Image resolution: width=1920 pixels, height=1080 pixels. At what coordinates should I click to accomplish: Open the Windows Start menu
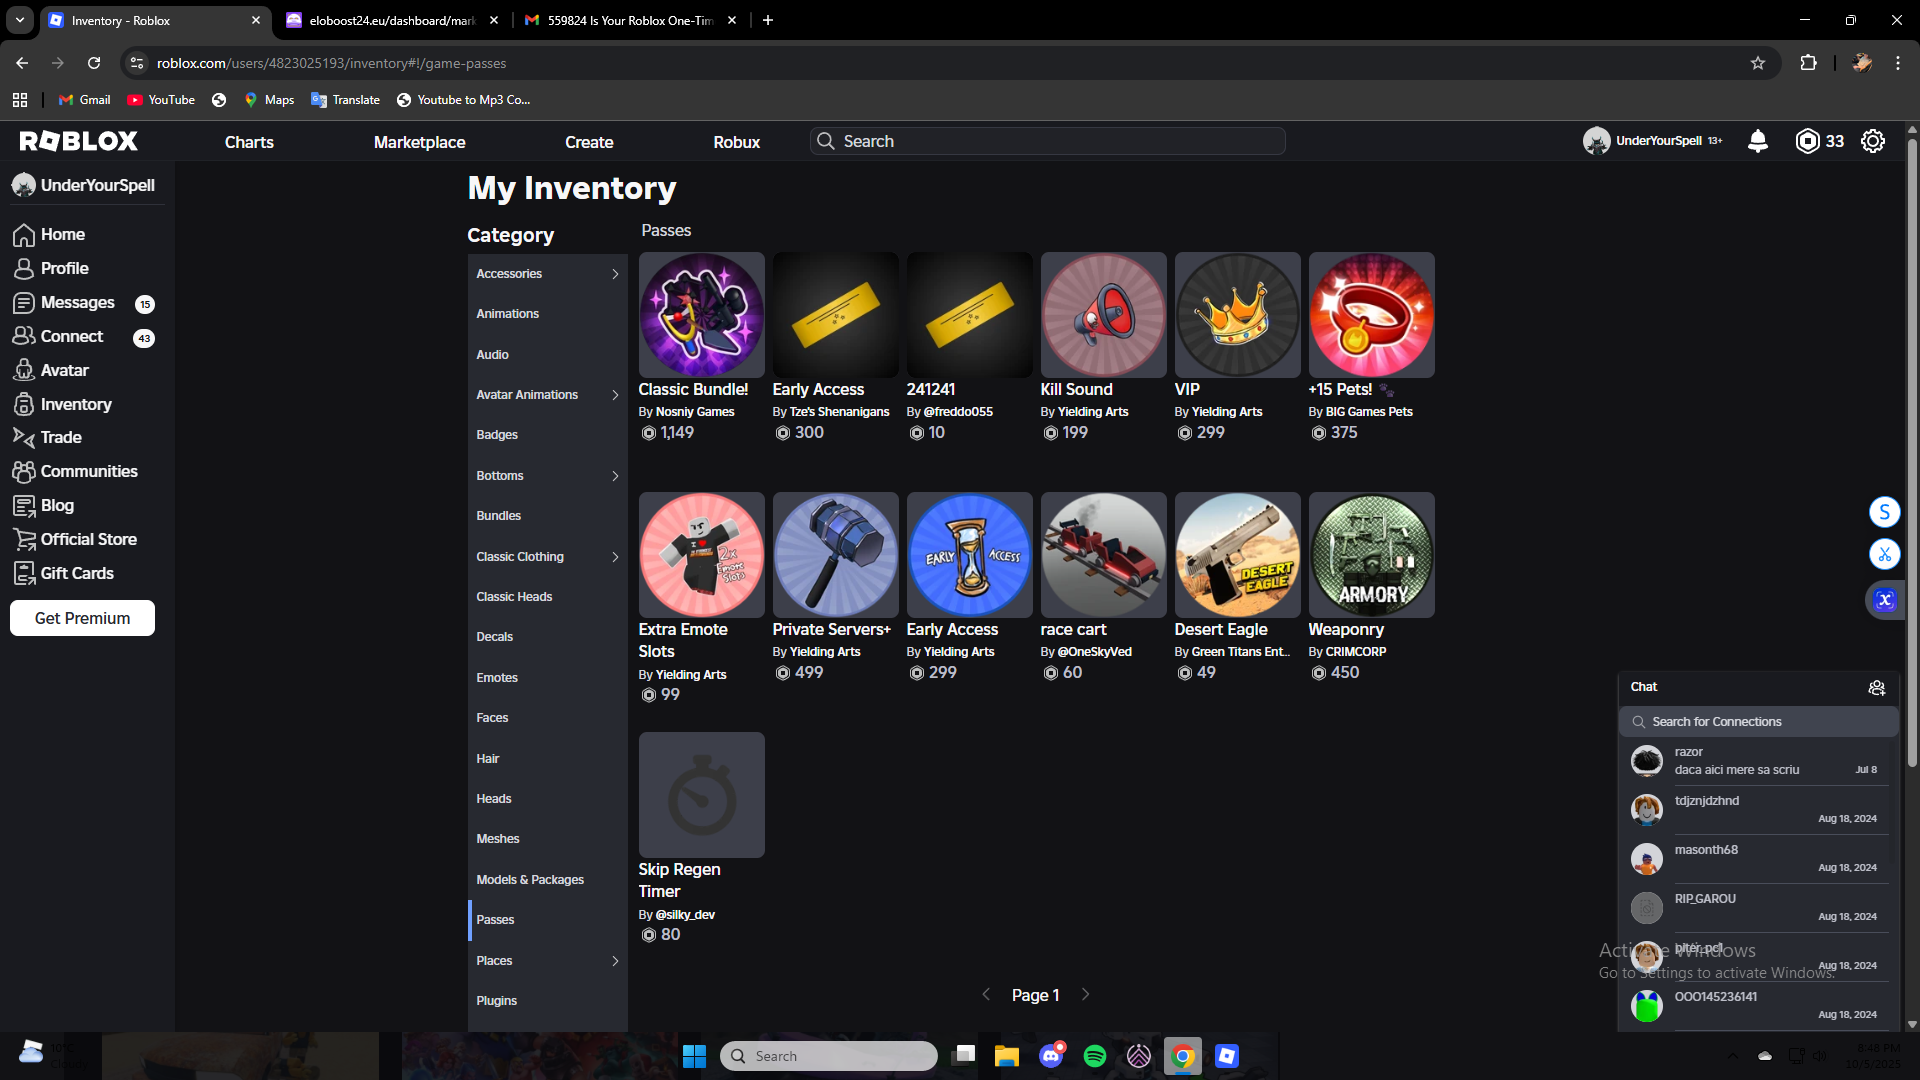pos(694,1056)
